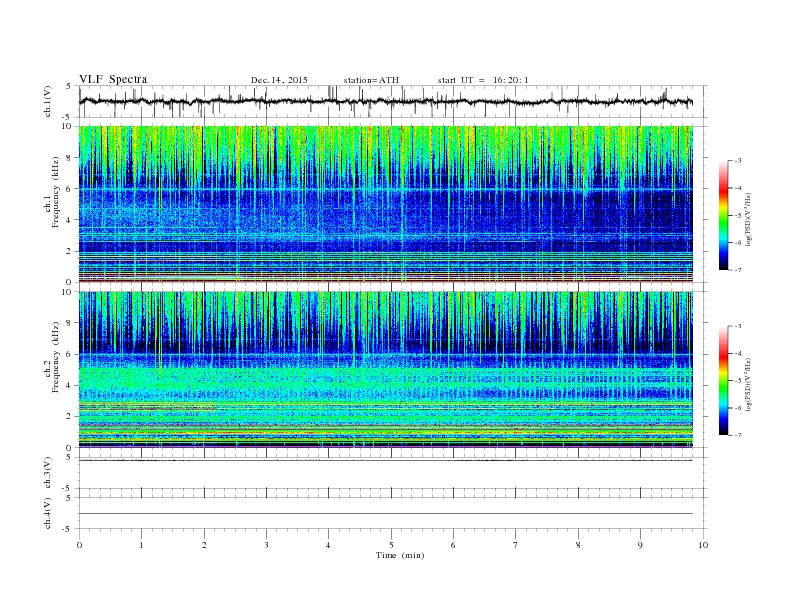Click the ch.2 frequency tick label '4'
Viewport: 792px width, 612px height.
(70, 385)
